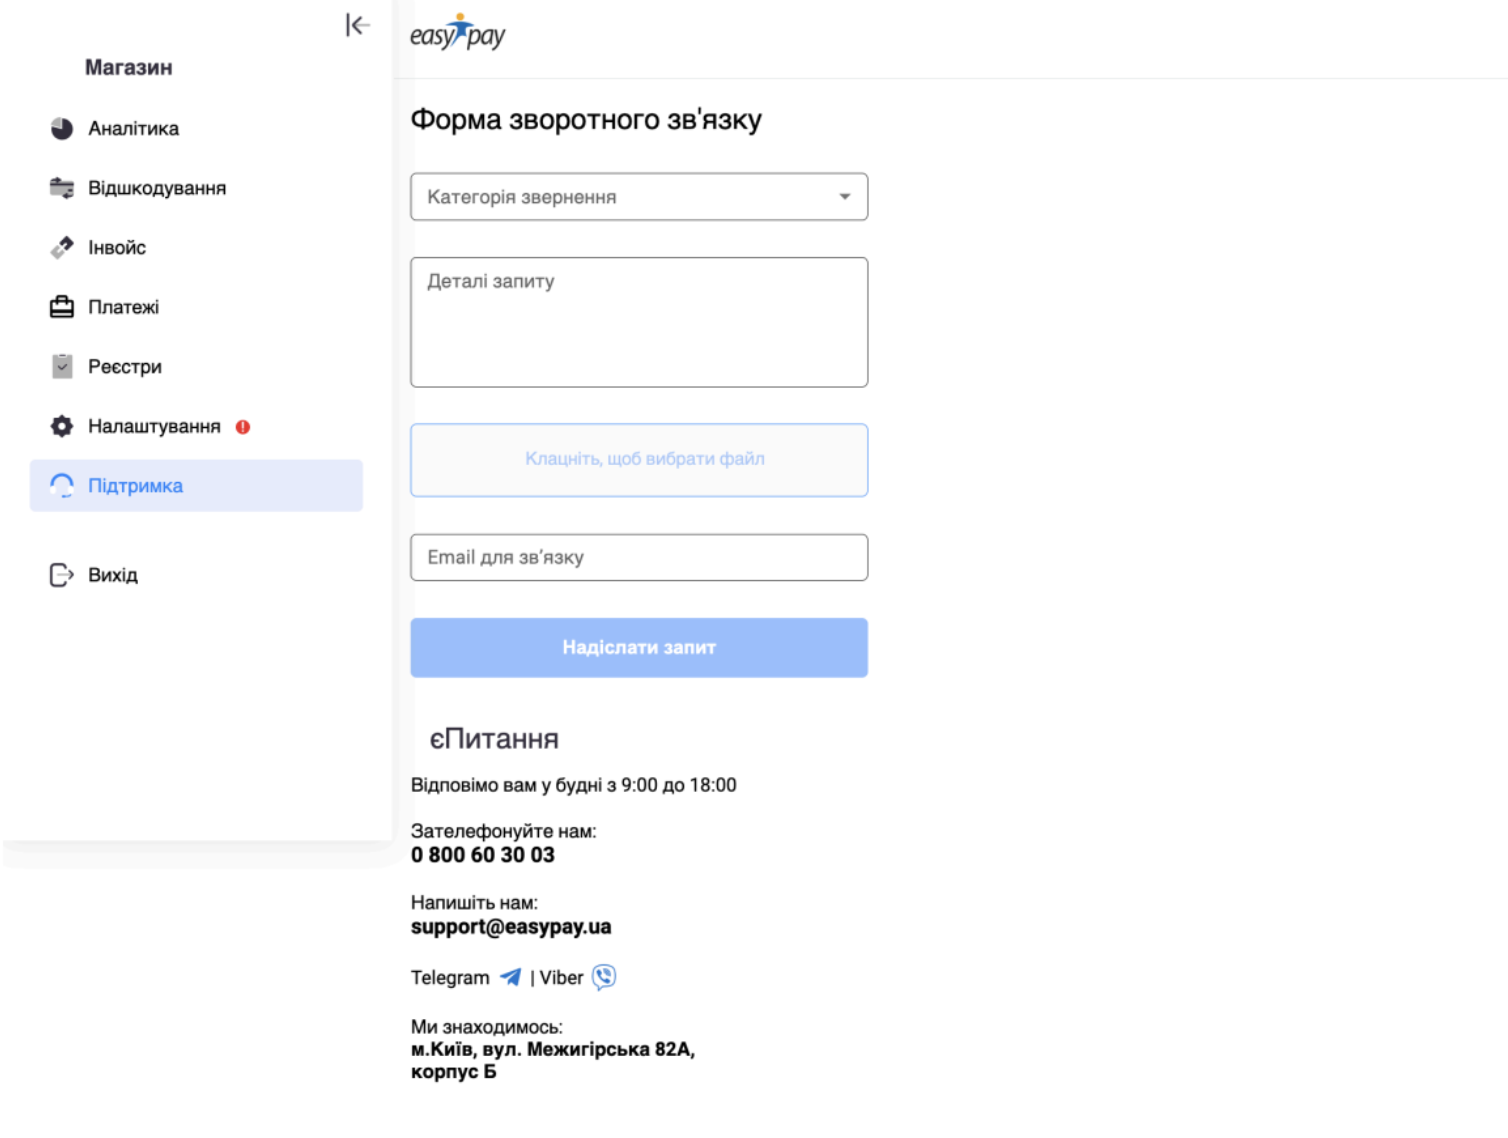Viewport: 1508px width, 1138px height.
Task: Click the Відшкодування card icon
Action: tap(62, 188)
